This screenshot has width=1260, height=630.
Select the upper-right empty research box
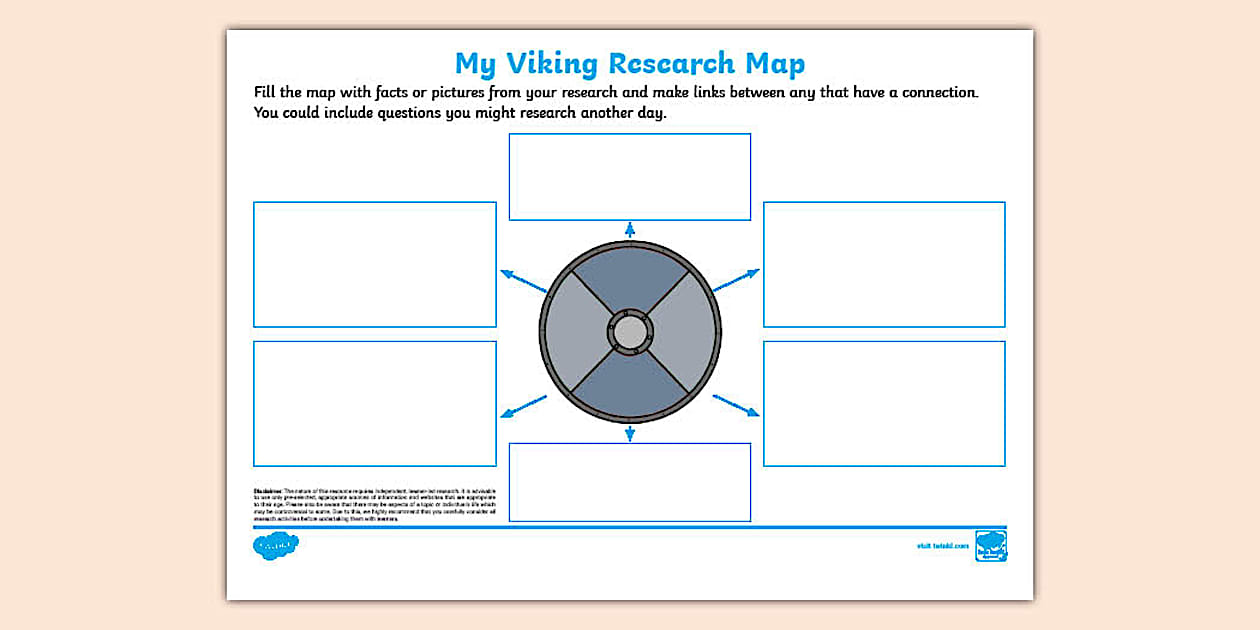(x=884, y=264)
